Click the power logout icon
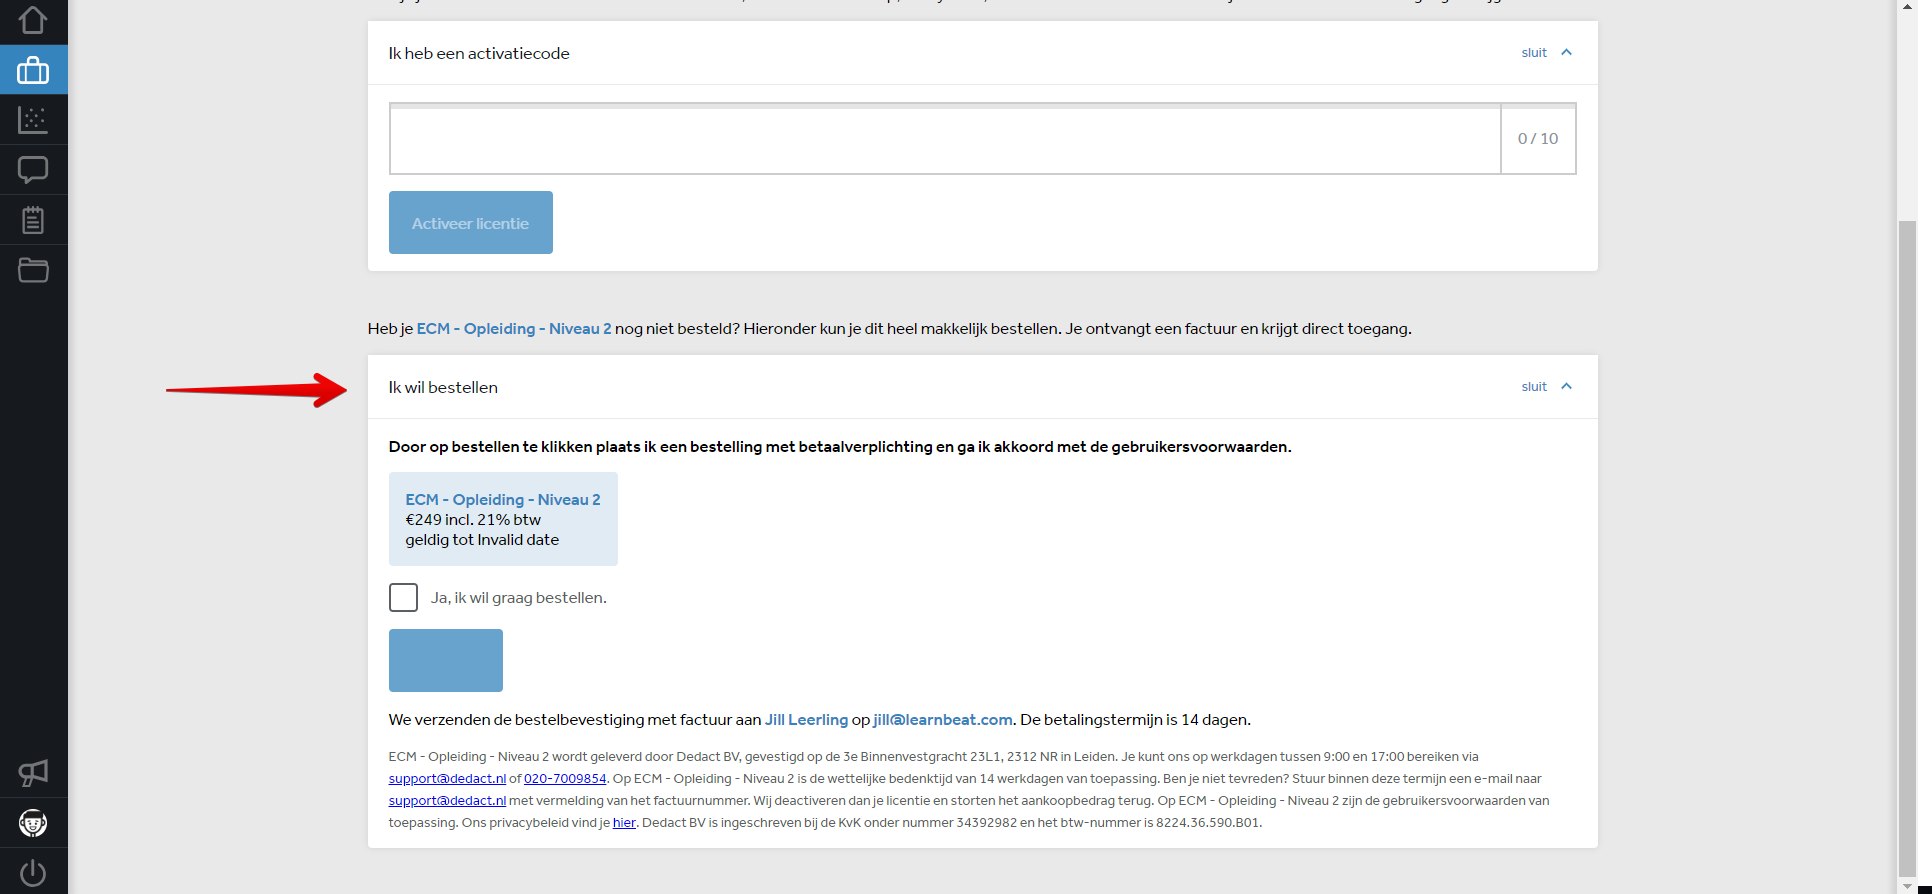 pos(33,873)
